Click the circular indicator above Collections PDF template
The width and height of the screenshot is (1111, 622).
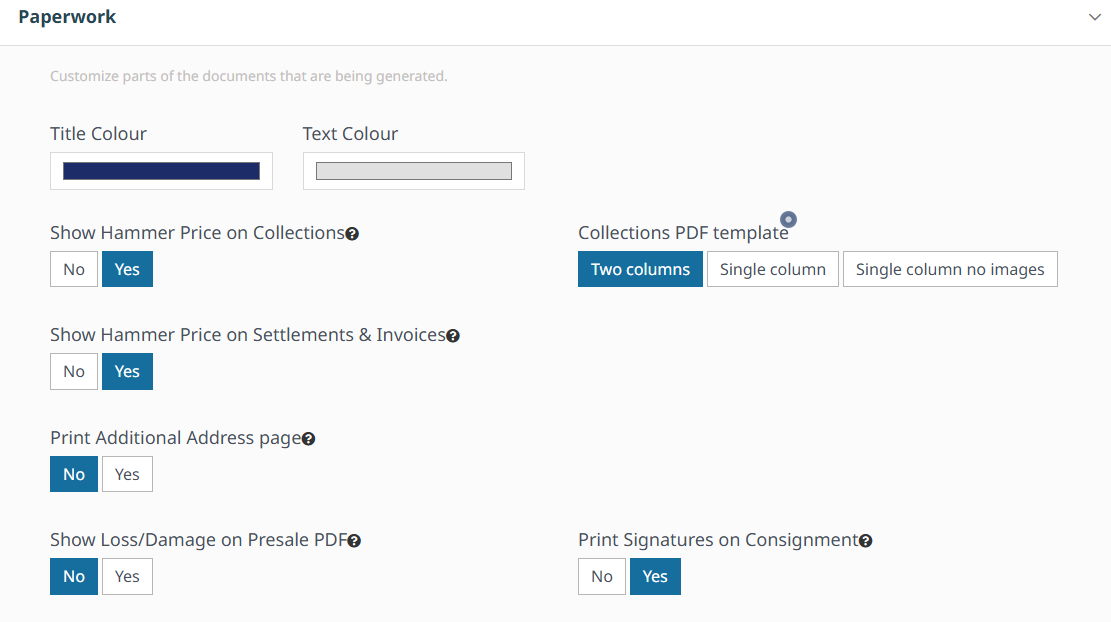[x=788, y=219]
